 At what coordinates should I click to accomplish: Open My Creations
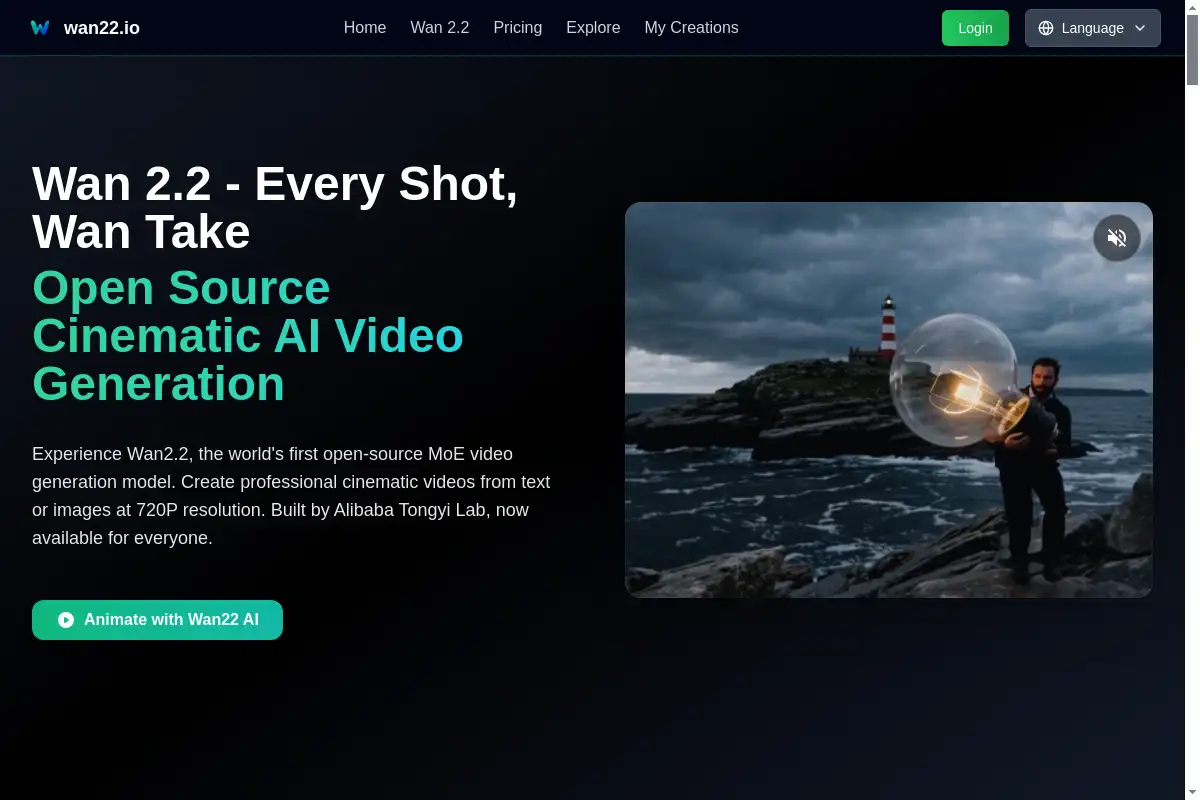click(x=691, y=28)
